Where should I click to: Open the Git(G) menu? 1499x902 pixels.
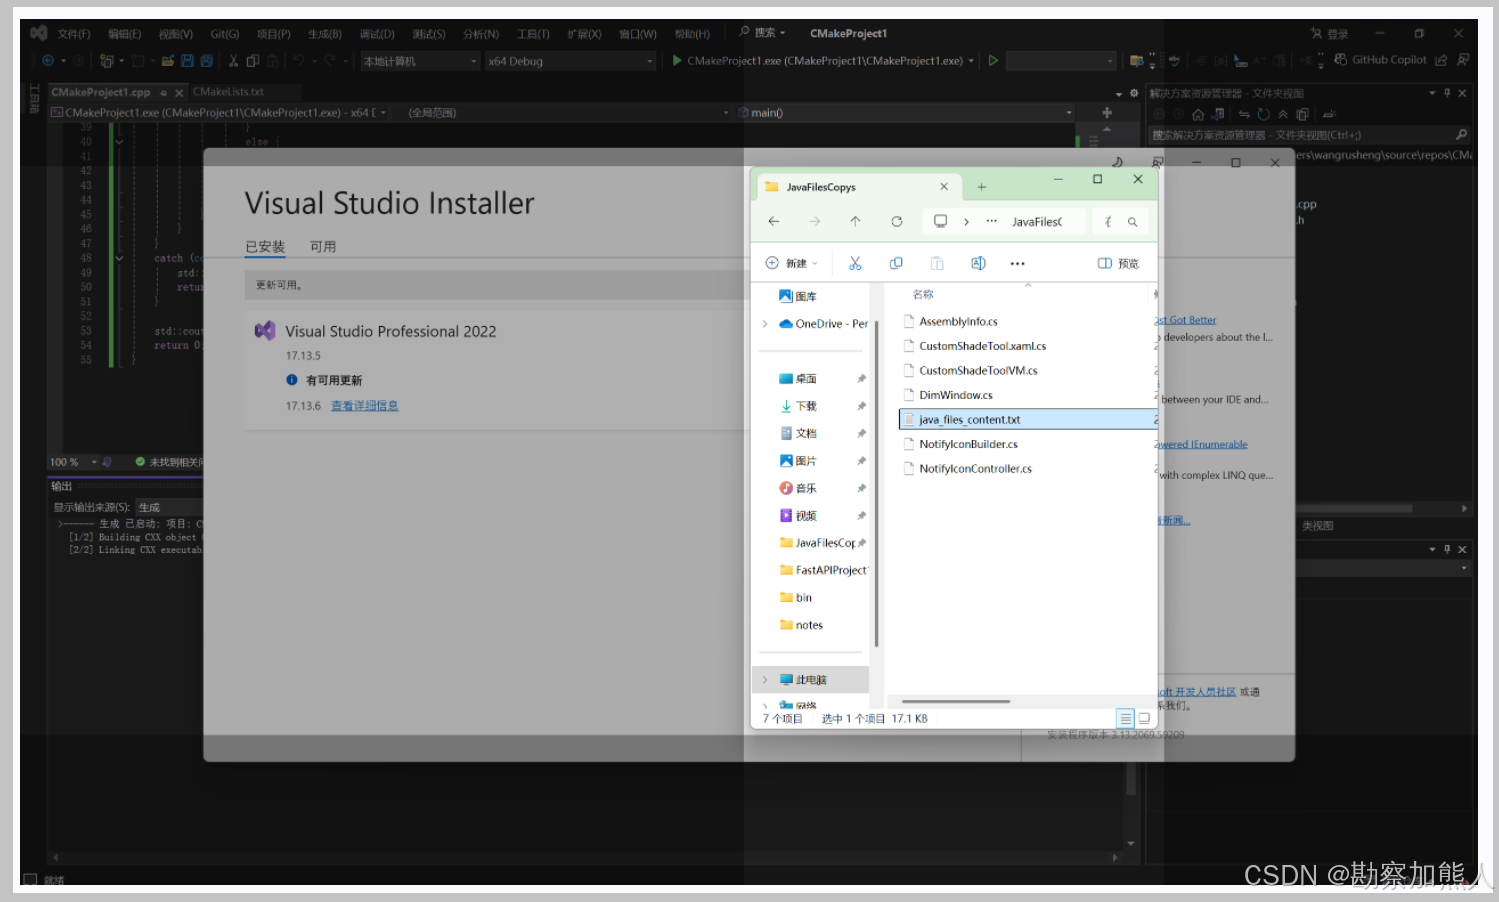pos(225,34)
